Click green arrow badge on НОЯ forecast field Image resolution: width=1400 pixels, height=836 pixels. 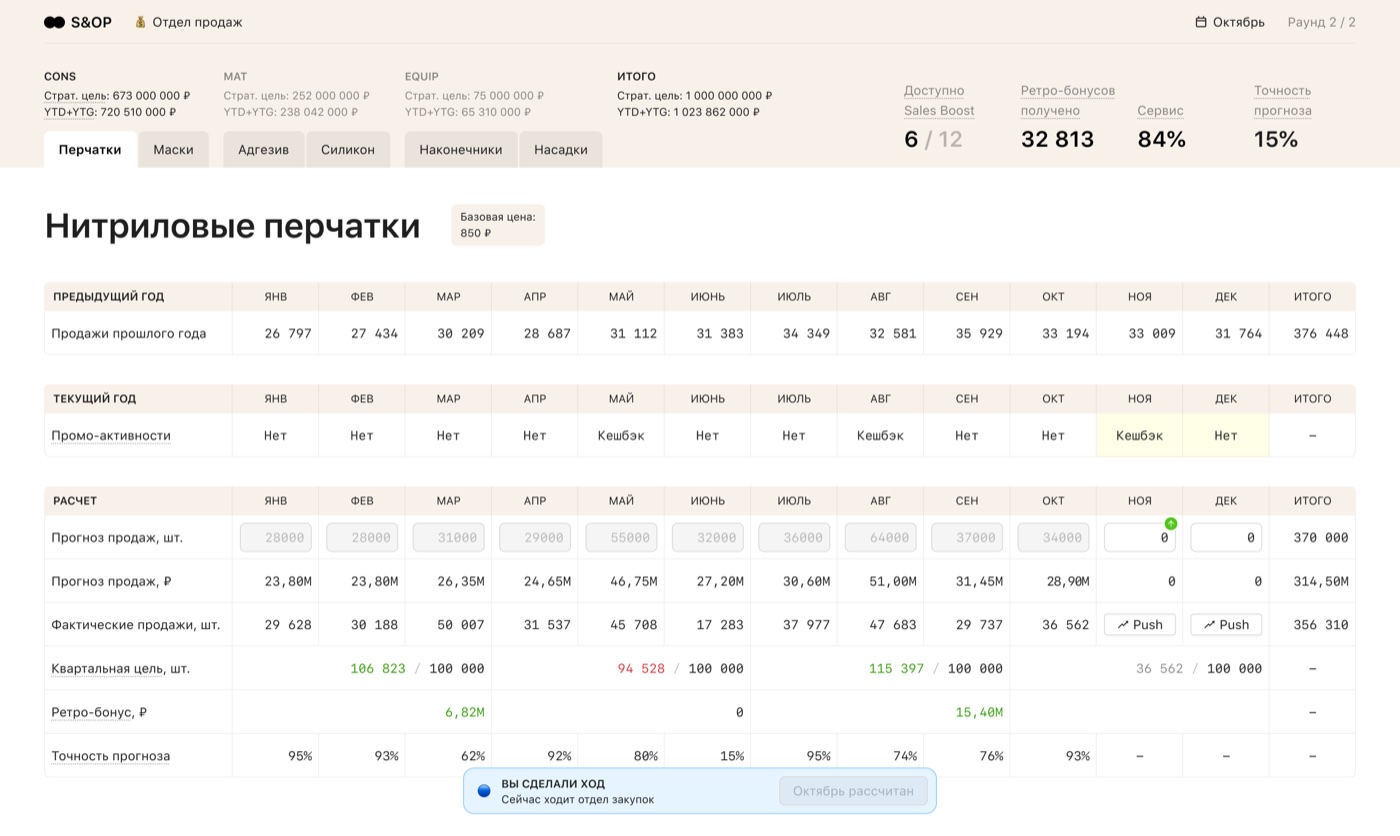point(1171,524)
